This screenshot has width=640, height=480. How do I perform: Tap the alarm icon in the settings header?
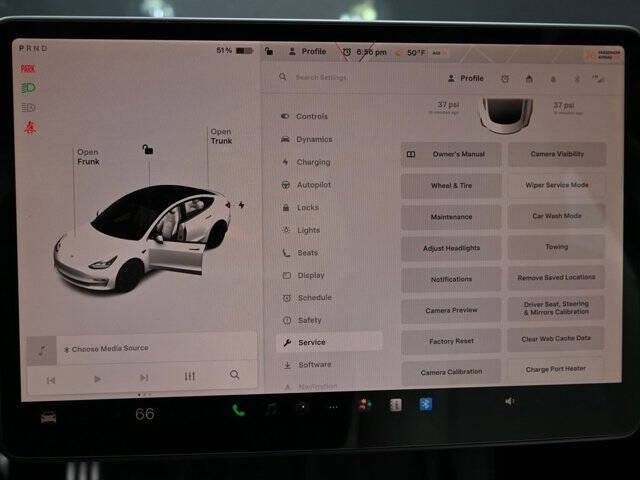(505, 79)
